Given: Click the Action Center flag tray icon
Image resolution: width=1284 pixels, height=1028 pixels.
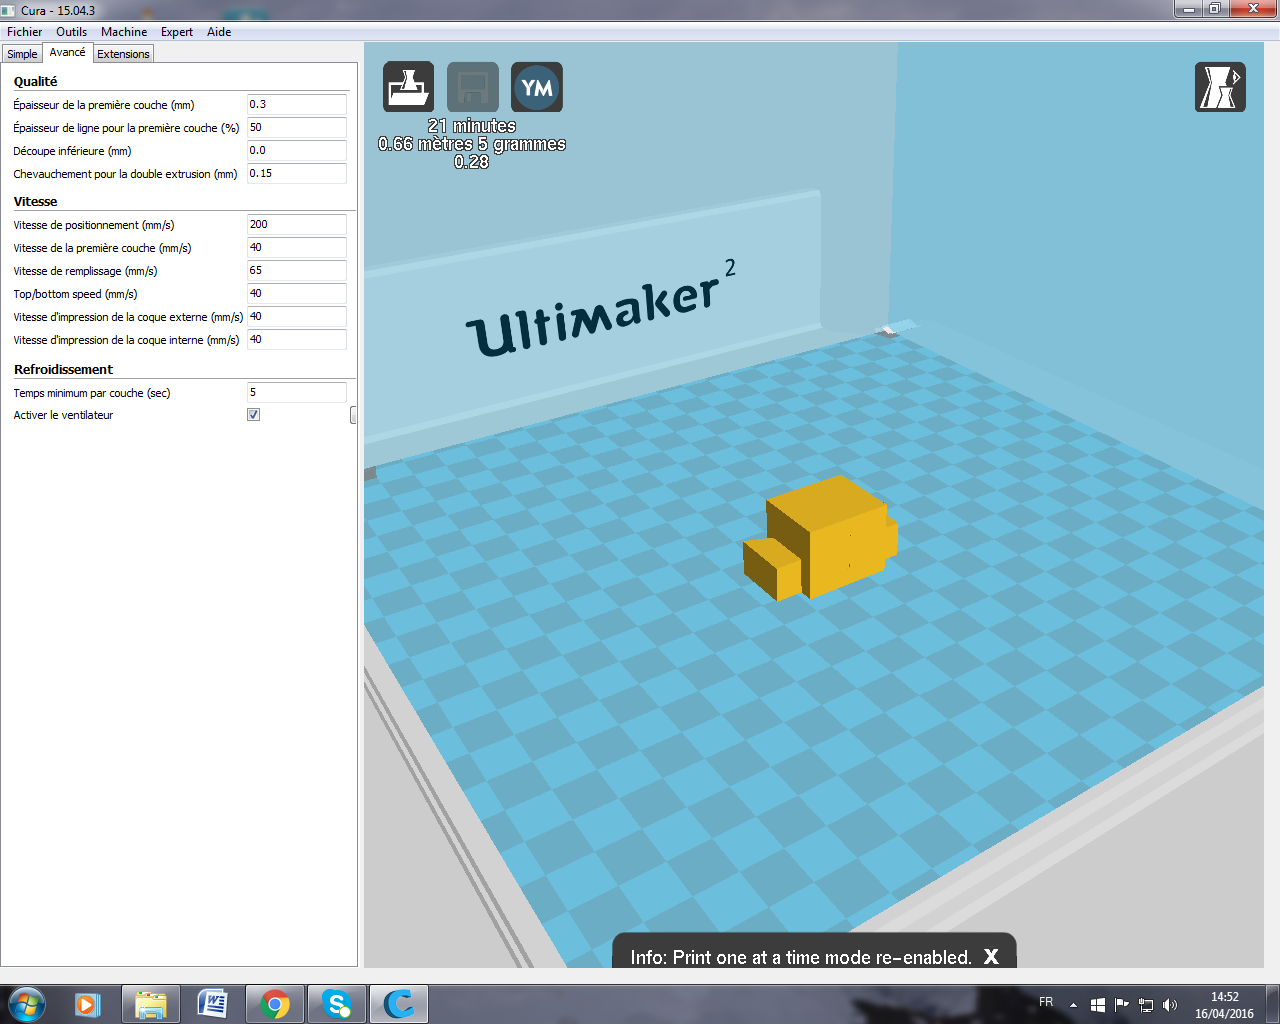Looking at the screenshot, I should point(1122,1005).
